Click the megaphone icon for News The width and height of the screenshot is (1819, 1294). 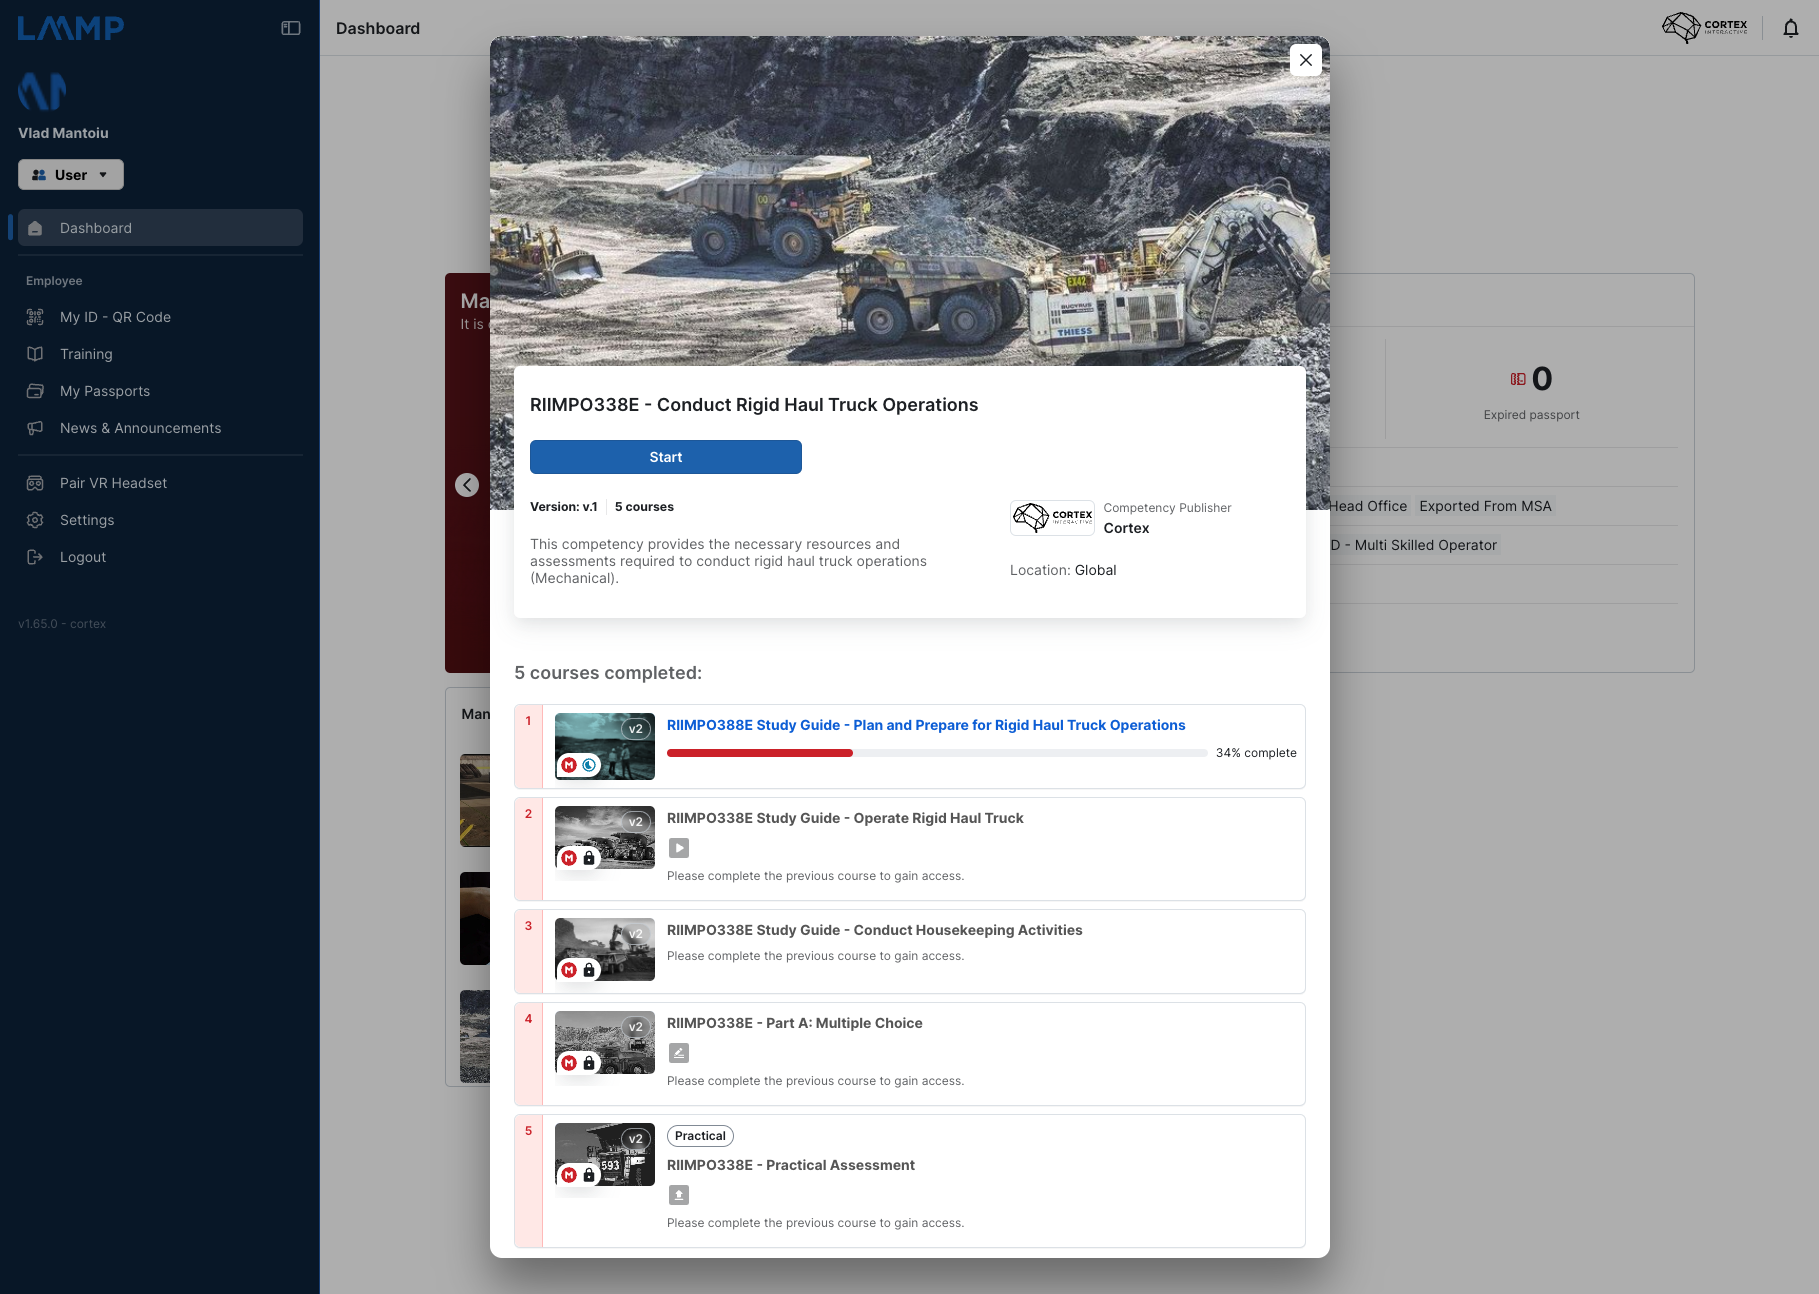coord(35,428)
